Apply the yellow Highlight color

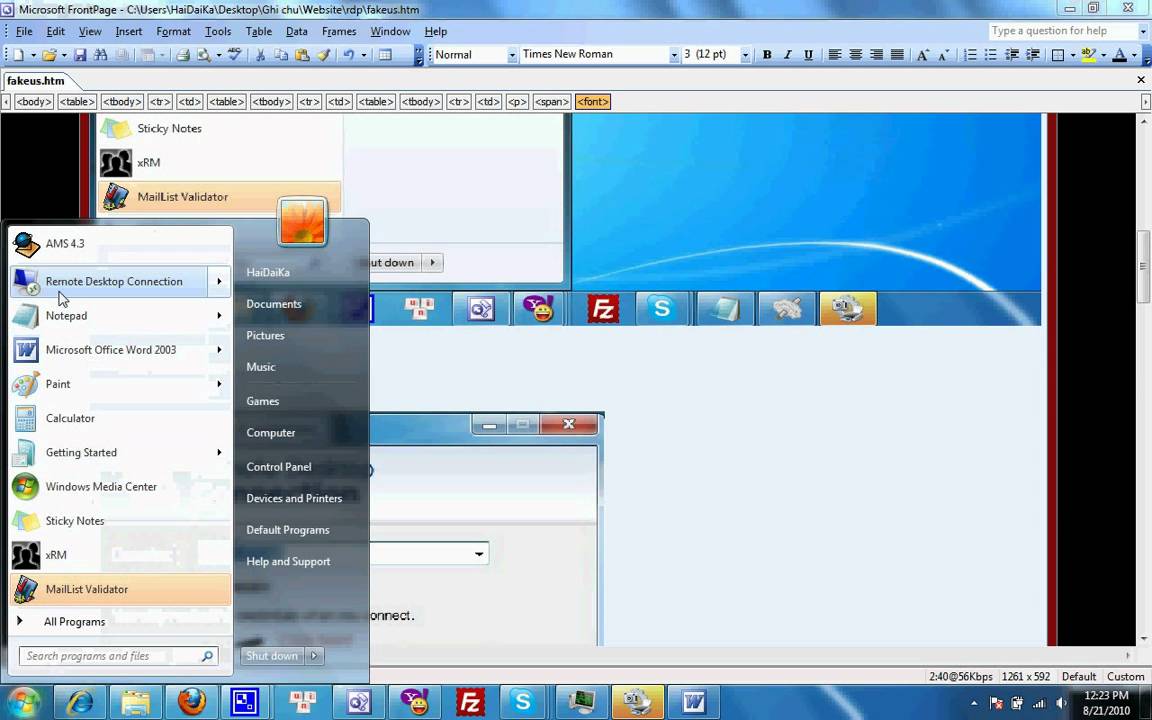[1089, 55]
